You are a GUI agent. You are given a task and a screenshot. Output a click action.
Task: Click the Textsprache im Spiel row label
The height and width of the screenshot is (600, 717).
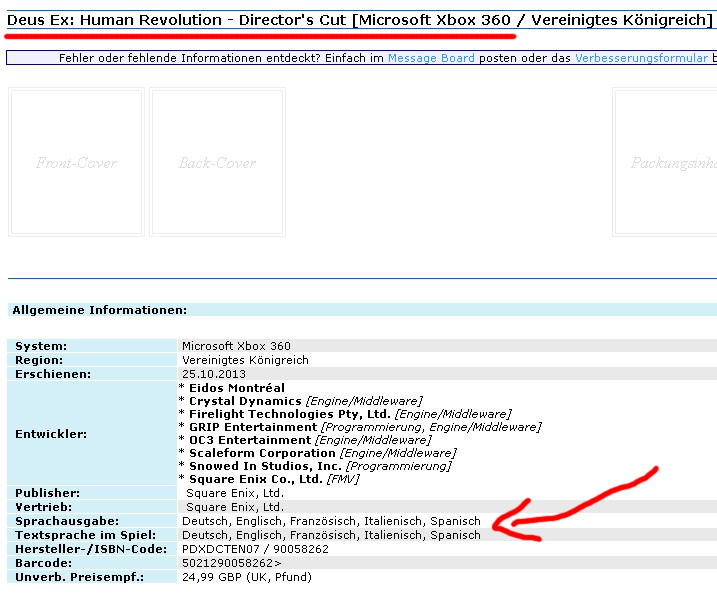86,535
